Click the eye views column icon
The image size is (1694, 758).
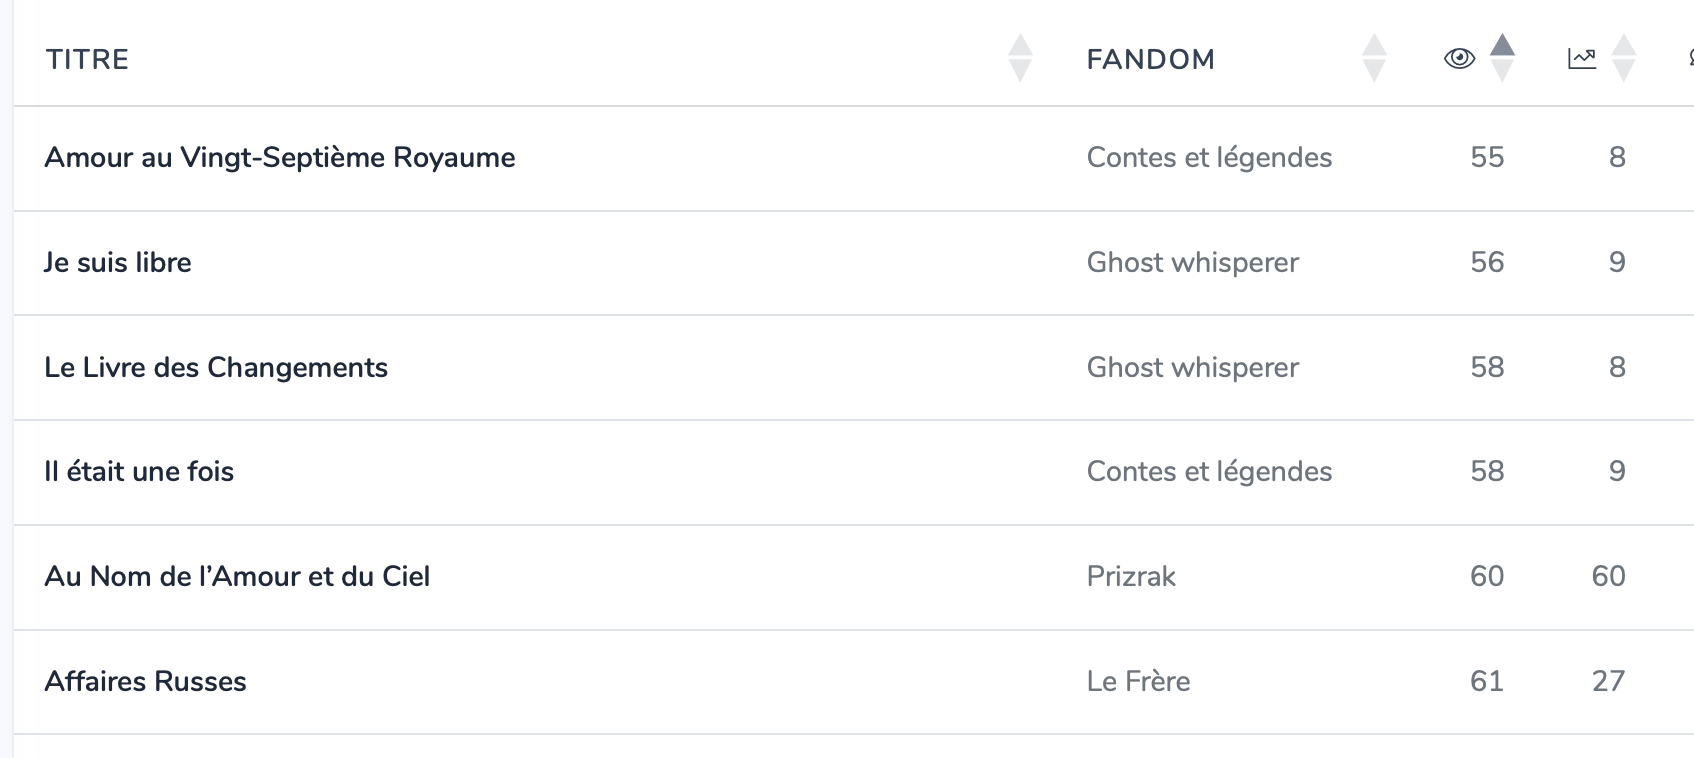coord(1459,59)
